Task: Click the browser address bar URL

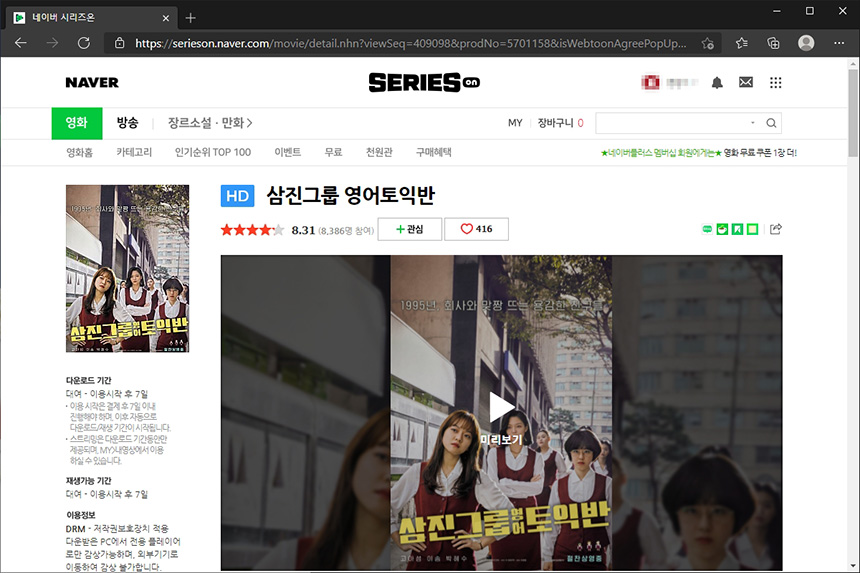Action: [x=410, y=43]
